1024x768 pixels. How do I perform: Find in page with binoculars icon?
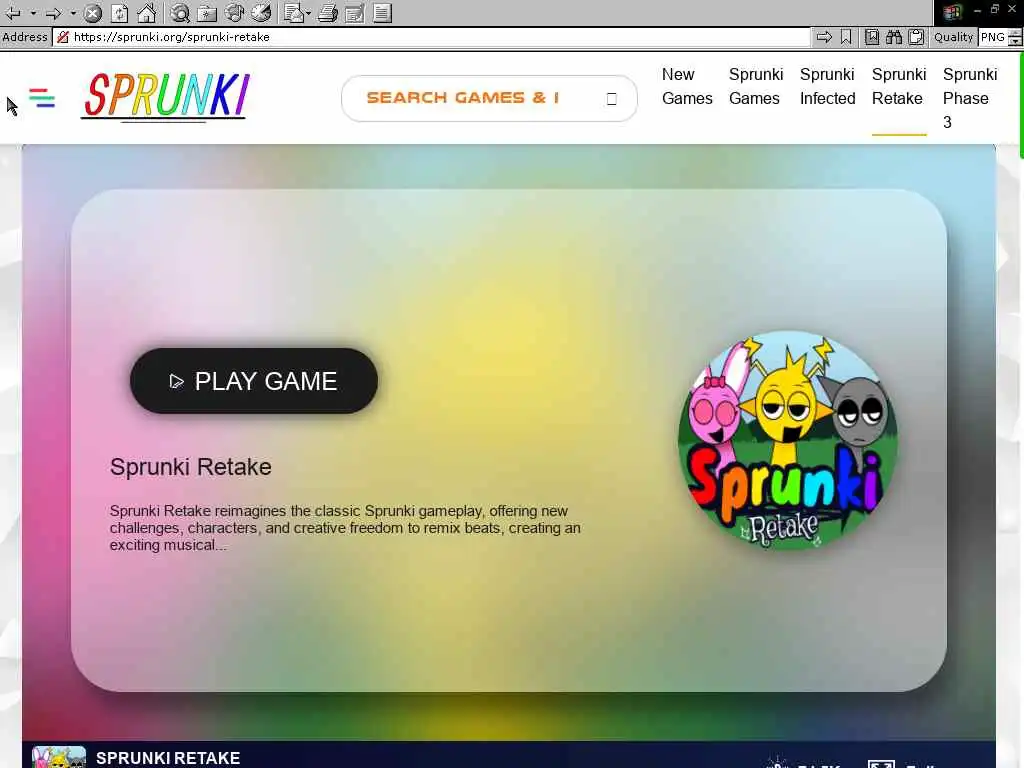click(894, 37)
